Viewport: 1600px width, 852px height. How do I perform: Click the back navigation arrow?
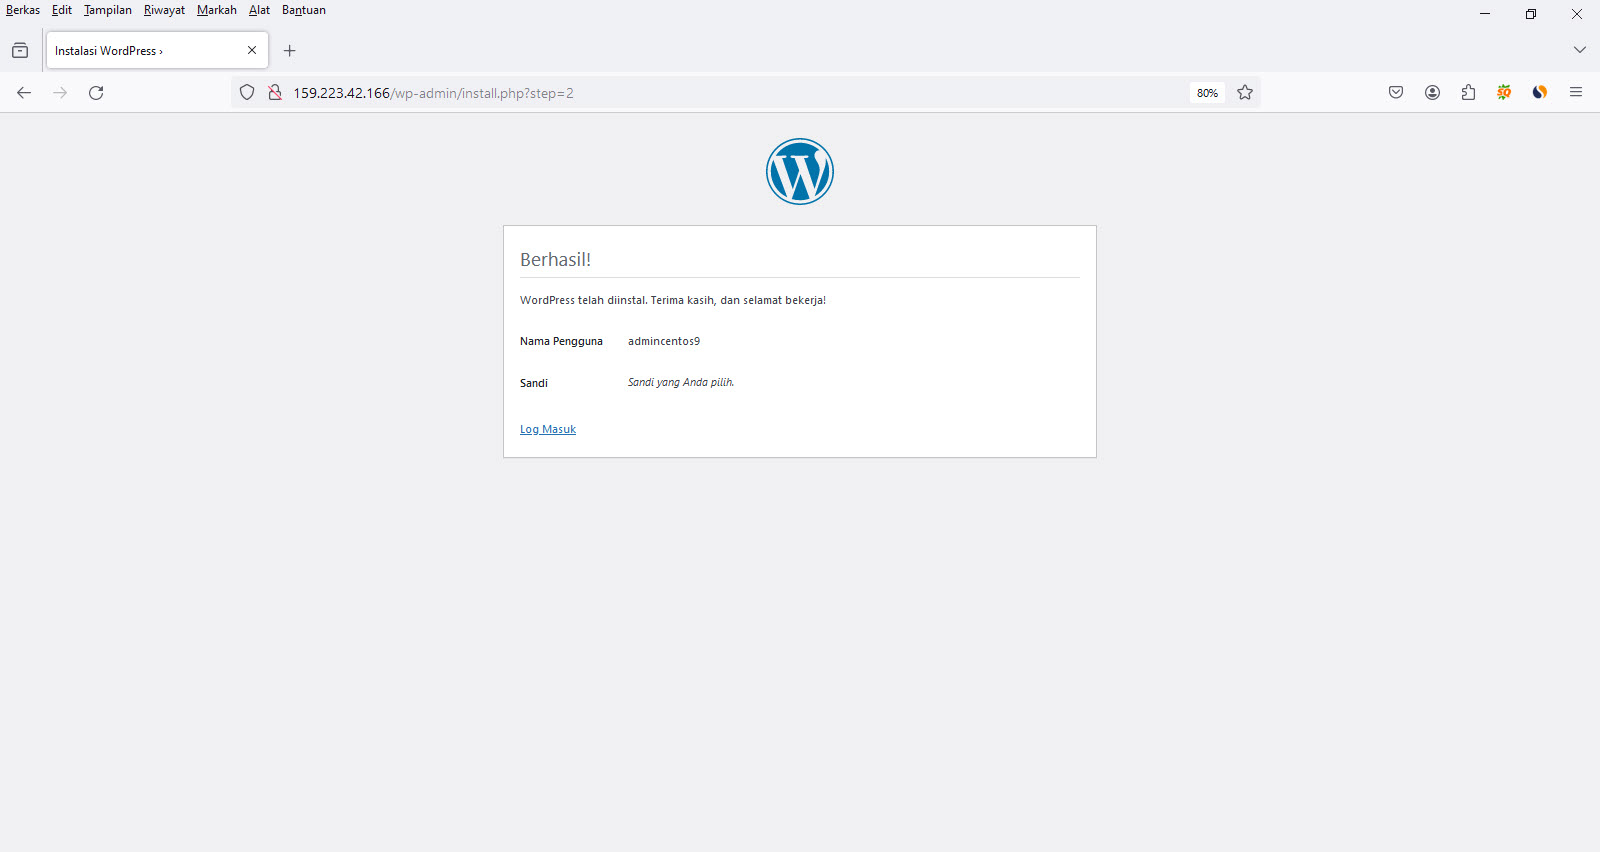24,93
